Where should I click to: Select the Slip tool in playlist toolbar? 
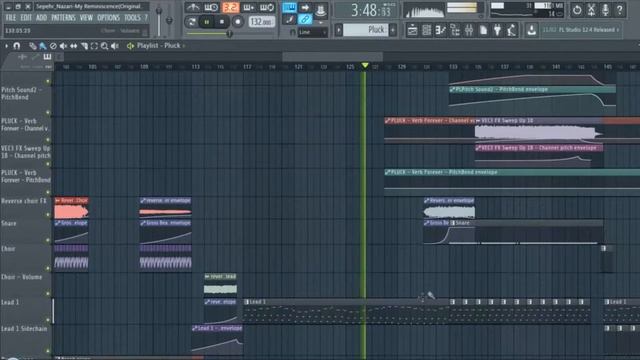click(73, 46)
